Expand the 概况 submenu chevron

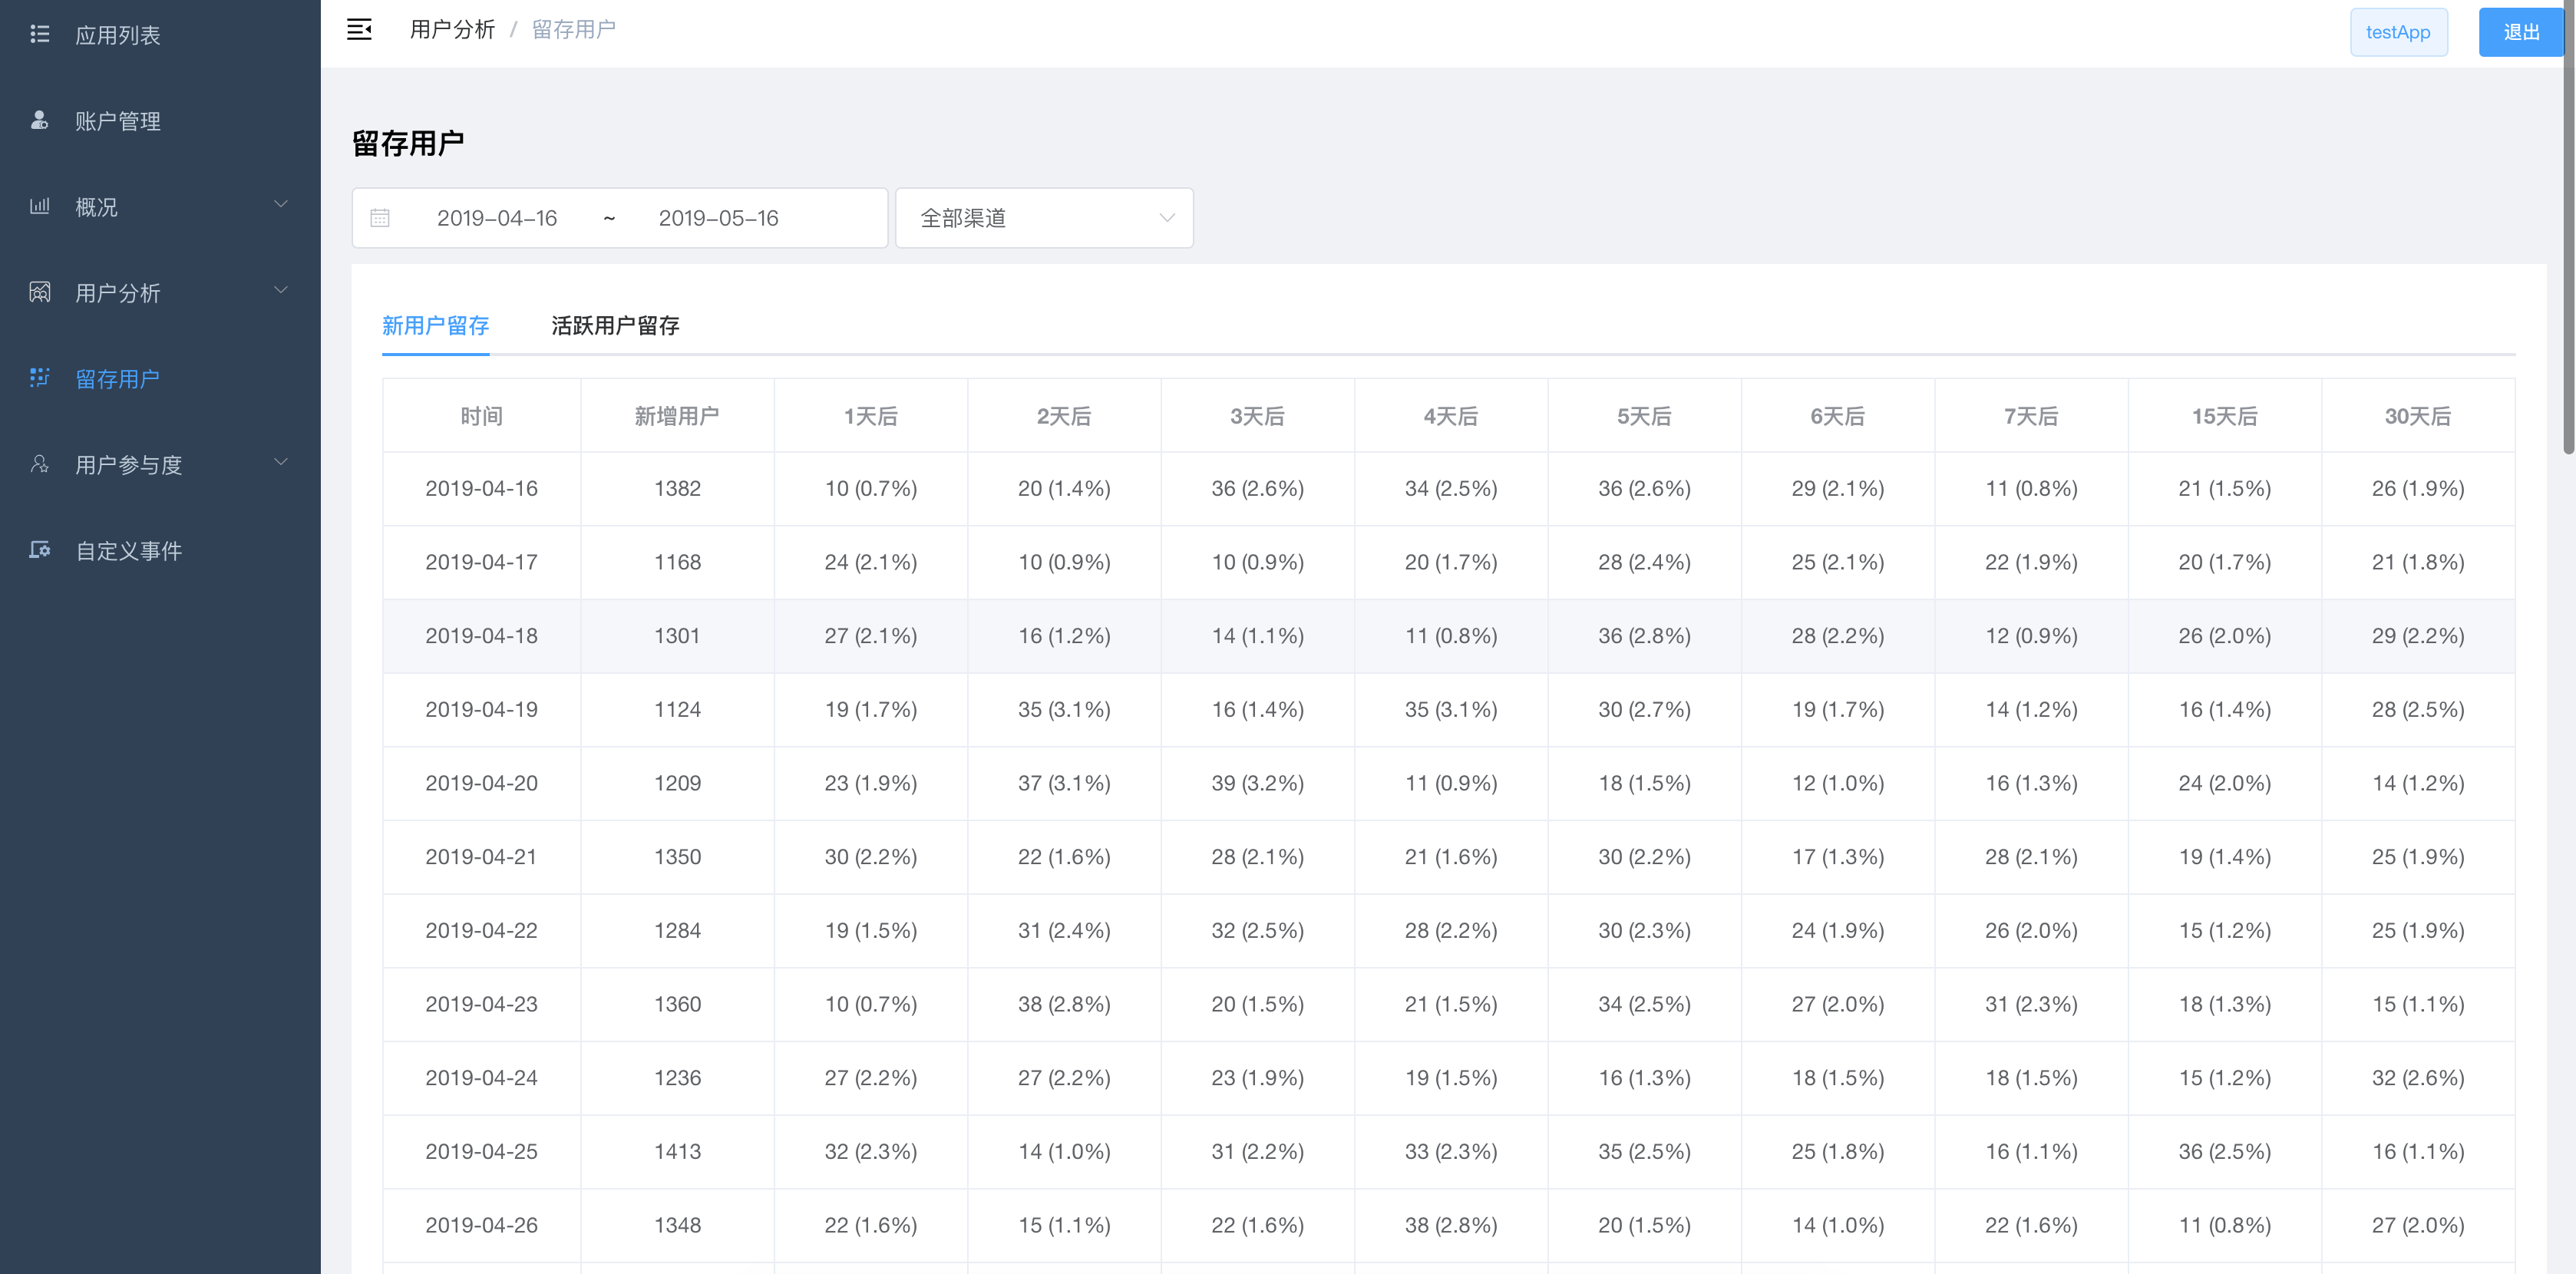(x=281, y=204)
